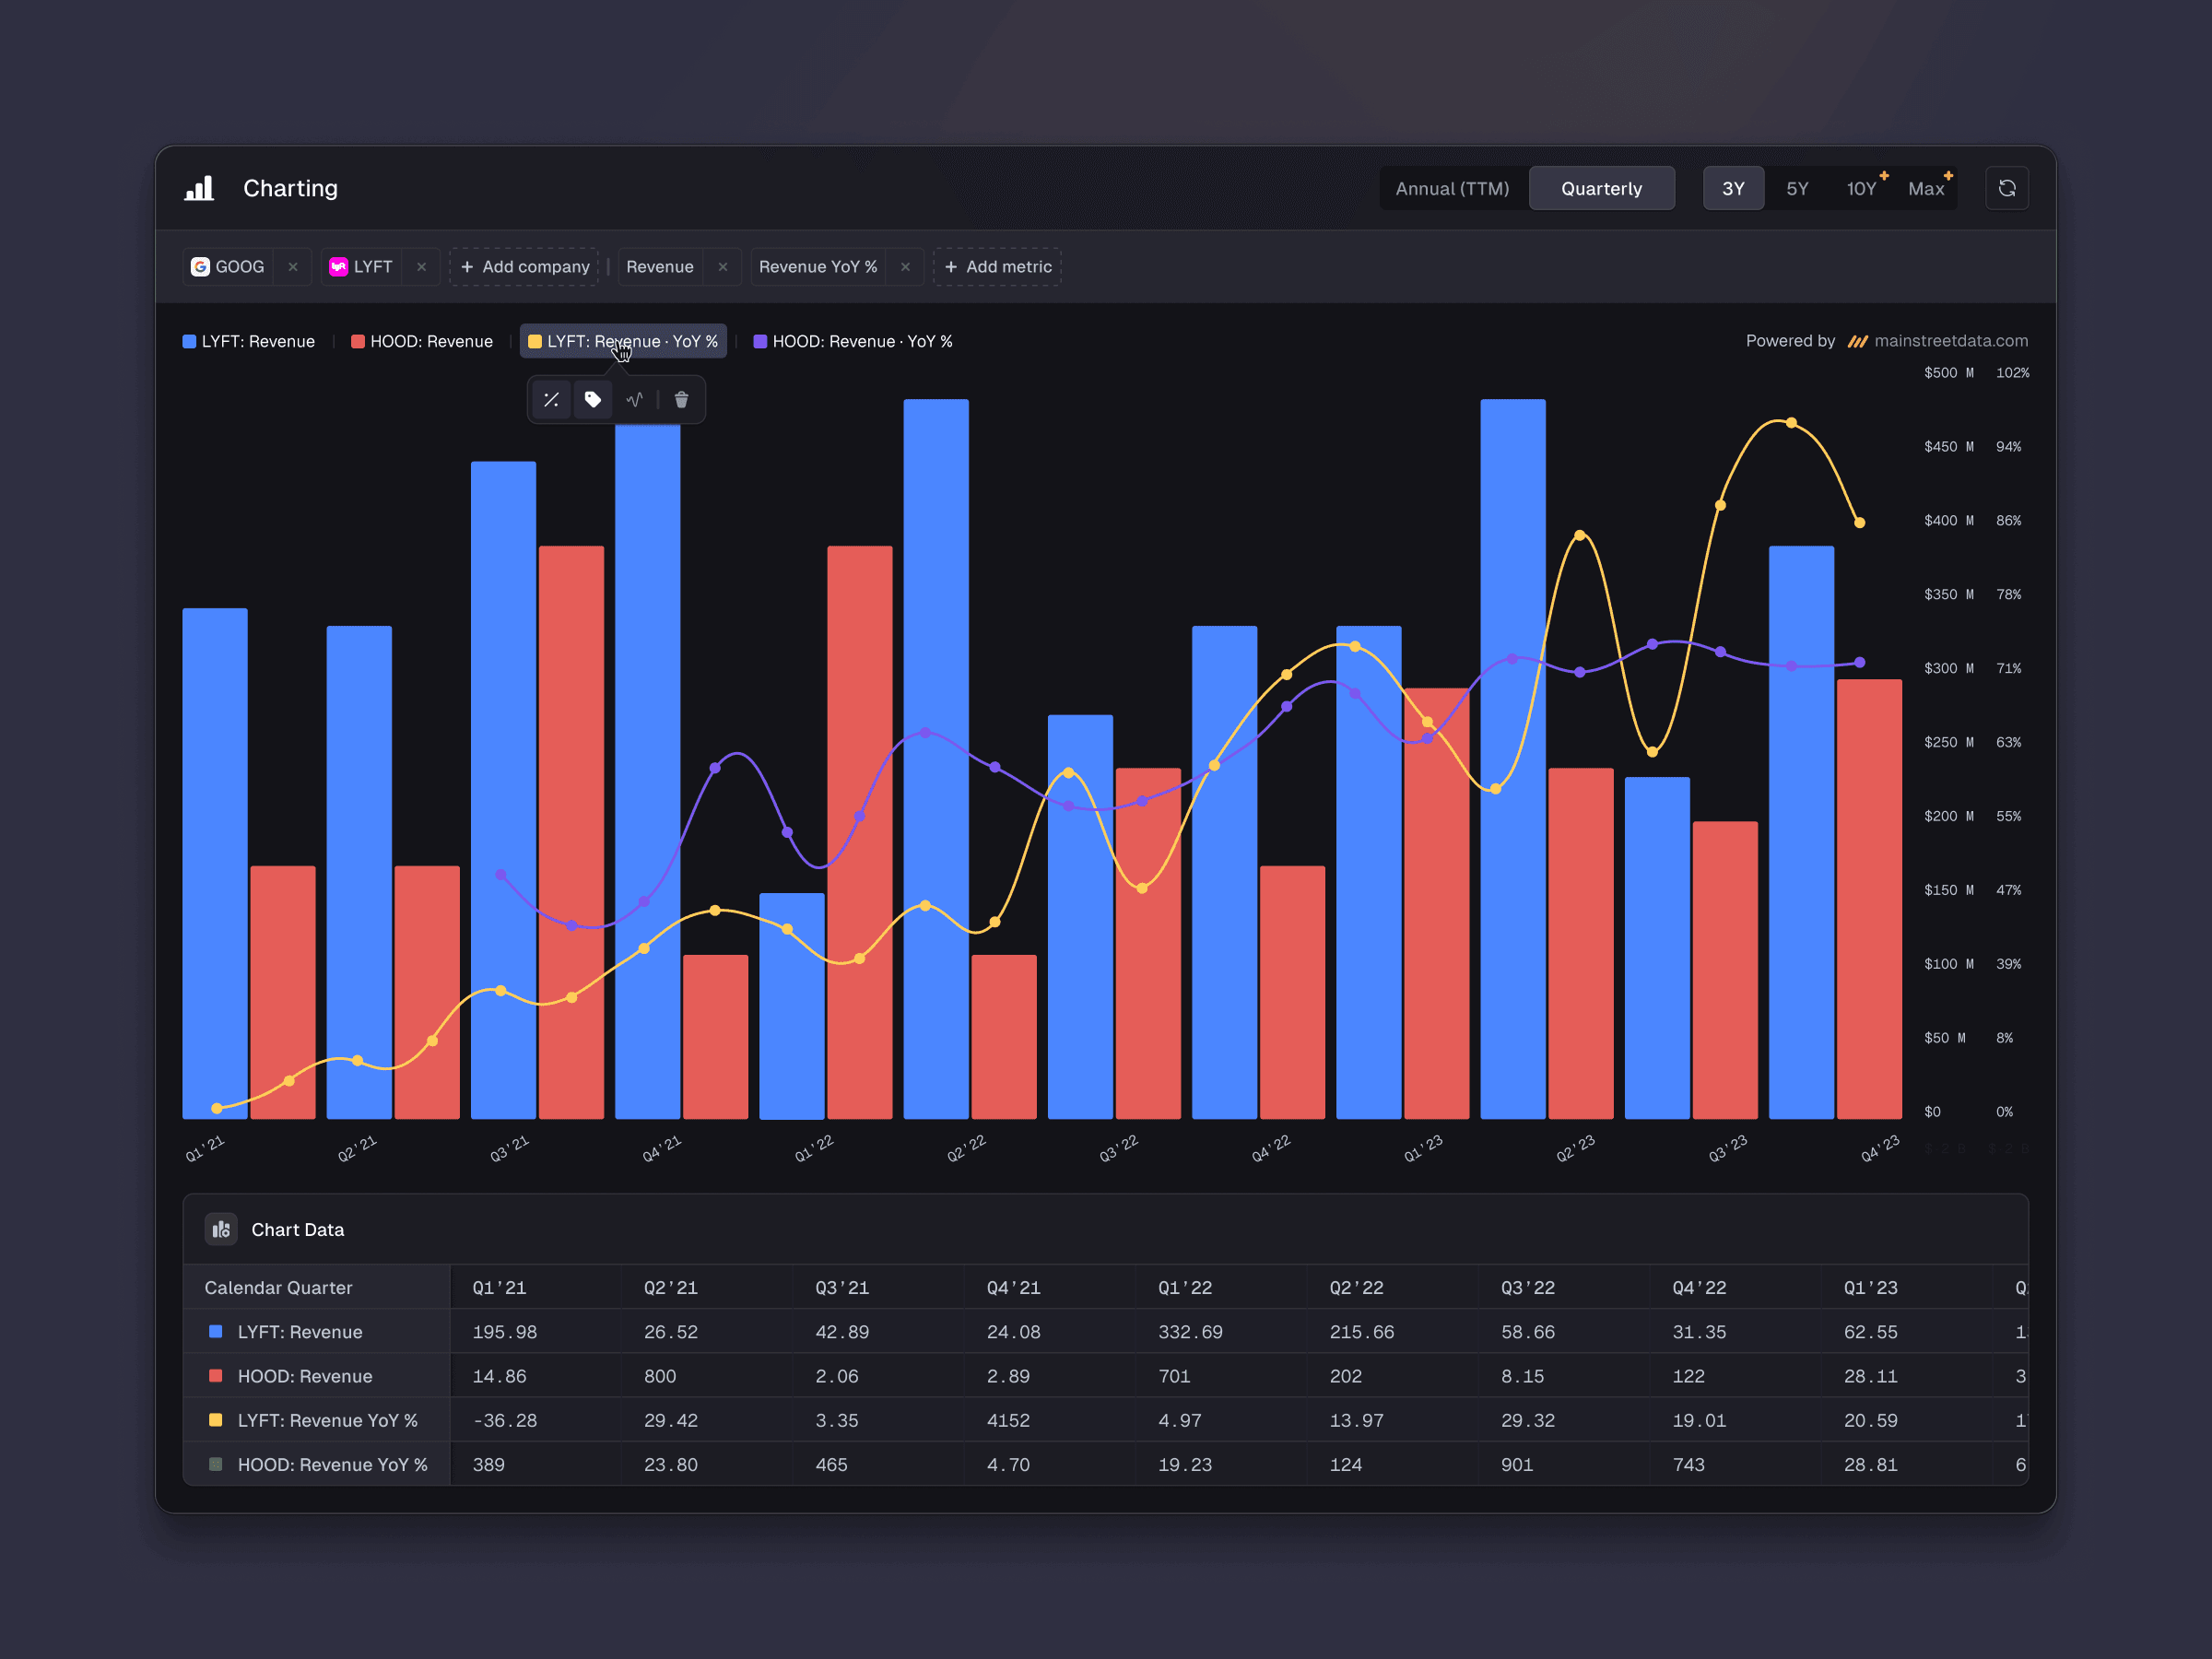The width and height of the screenshot is (2212, 1659).
Task: Select the Quarterly period toggle
Action: pyautogui.click(x=1601, y=188)
